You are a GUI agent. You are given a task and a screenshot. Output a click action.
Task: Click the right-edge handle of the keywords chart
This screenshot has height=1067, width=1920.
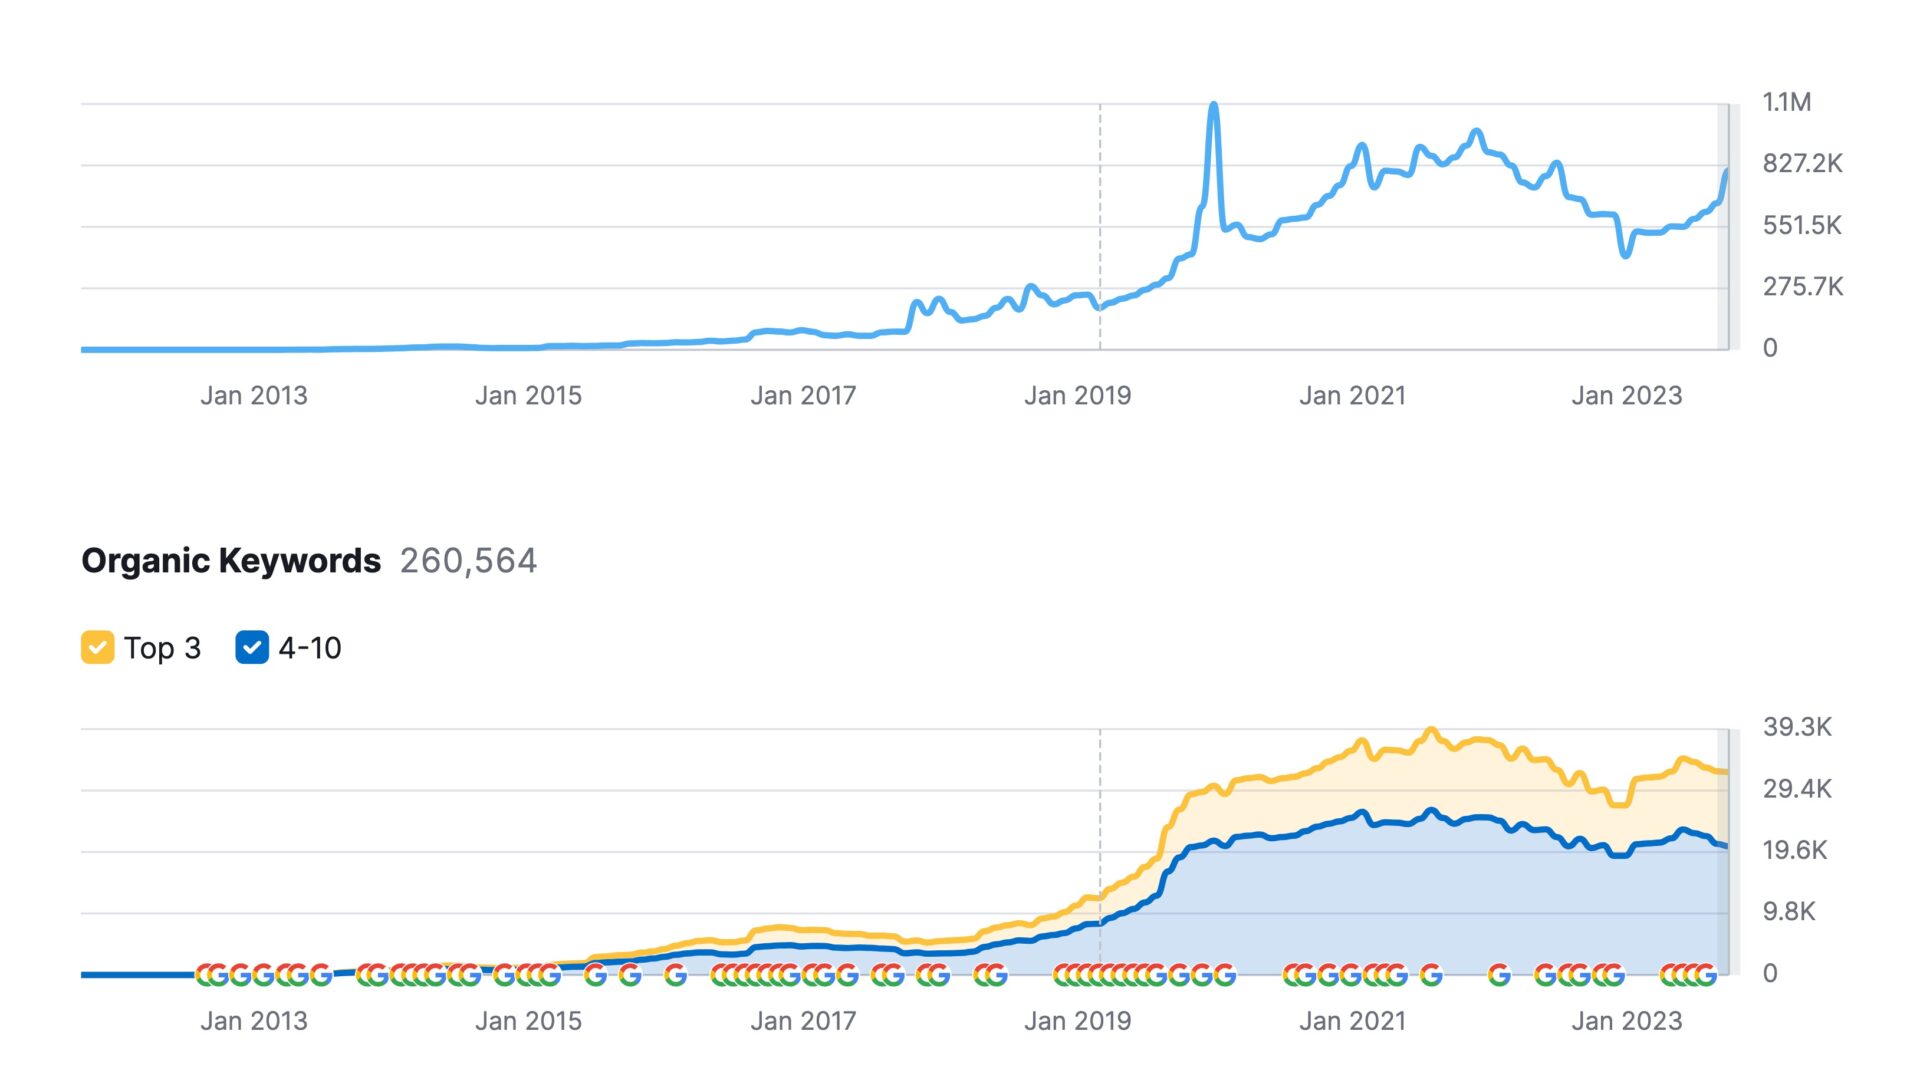tap(1725, 850)
